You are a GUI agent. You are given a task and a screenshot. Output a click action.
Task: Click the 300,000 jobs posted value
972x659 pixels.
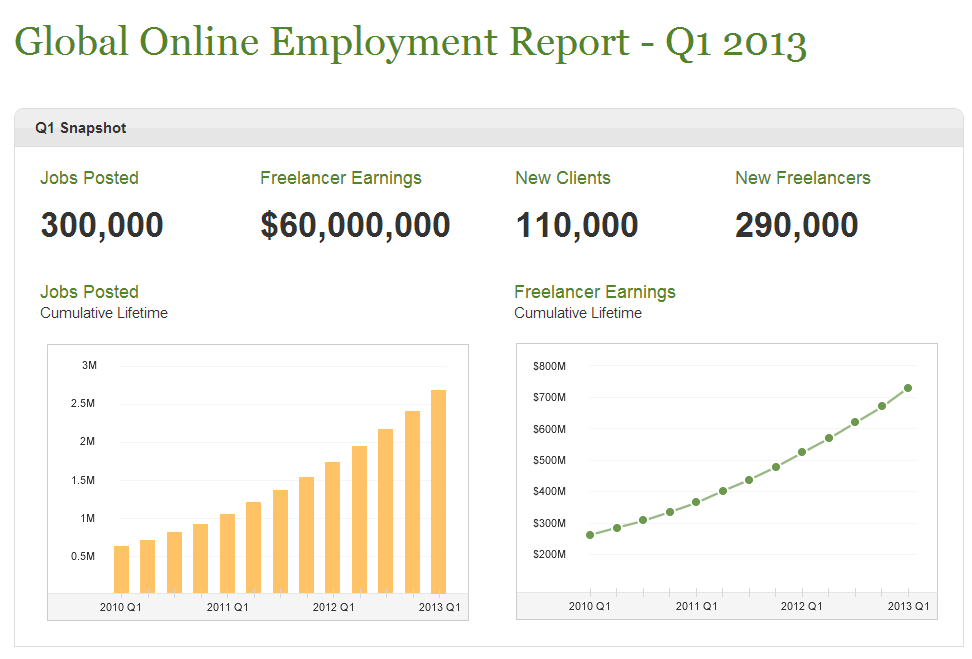(x=102, y=224)
